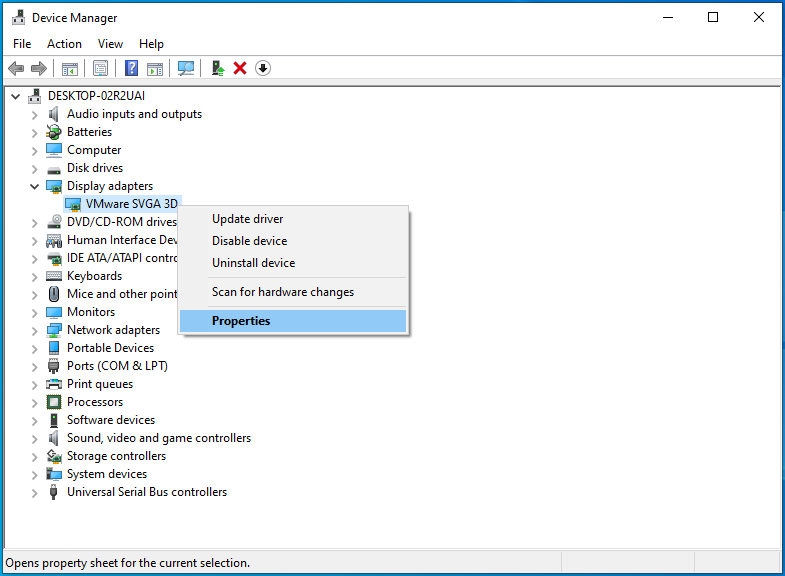The height and width of the screenshot is (576, 785).
Task: Select the Processors tree label
Action: click(95, 402)
